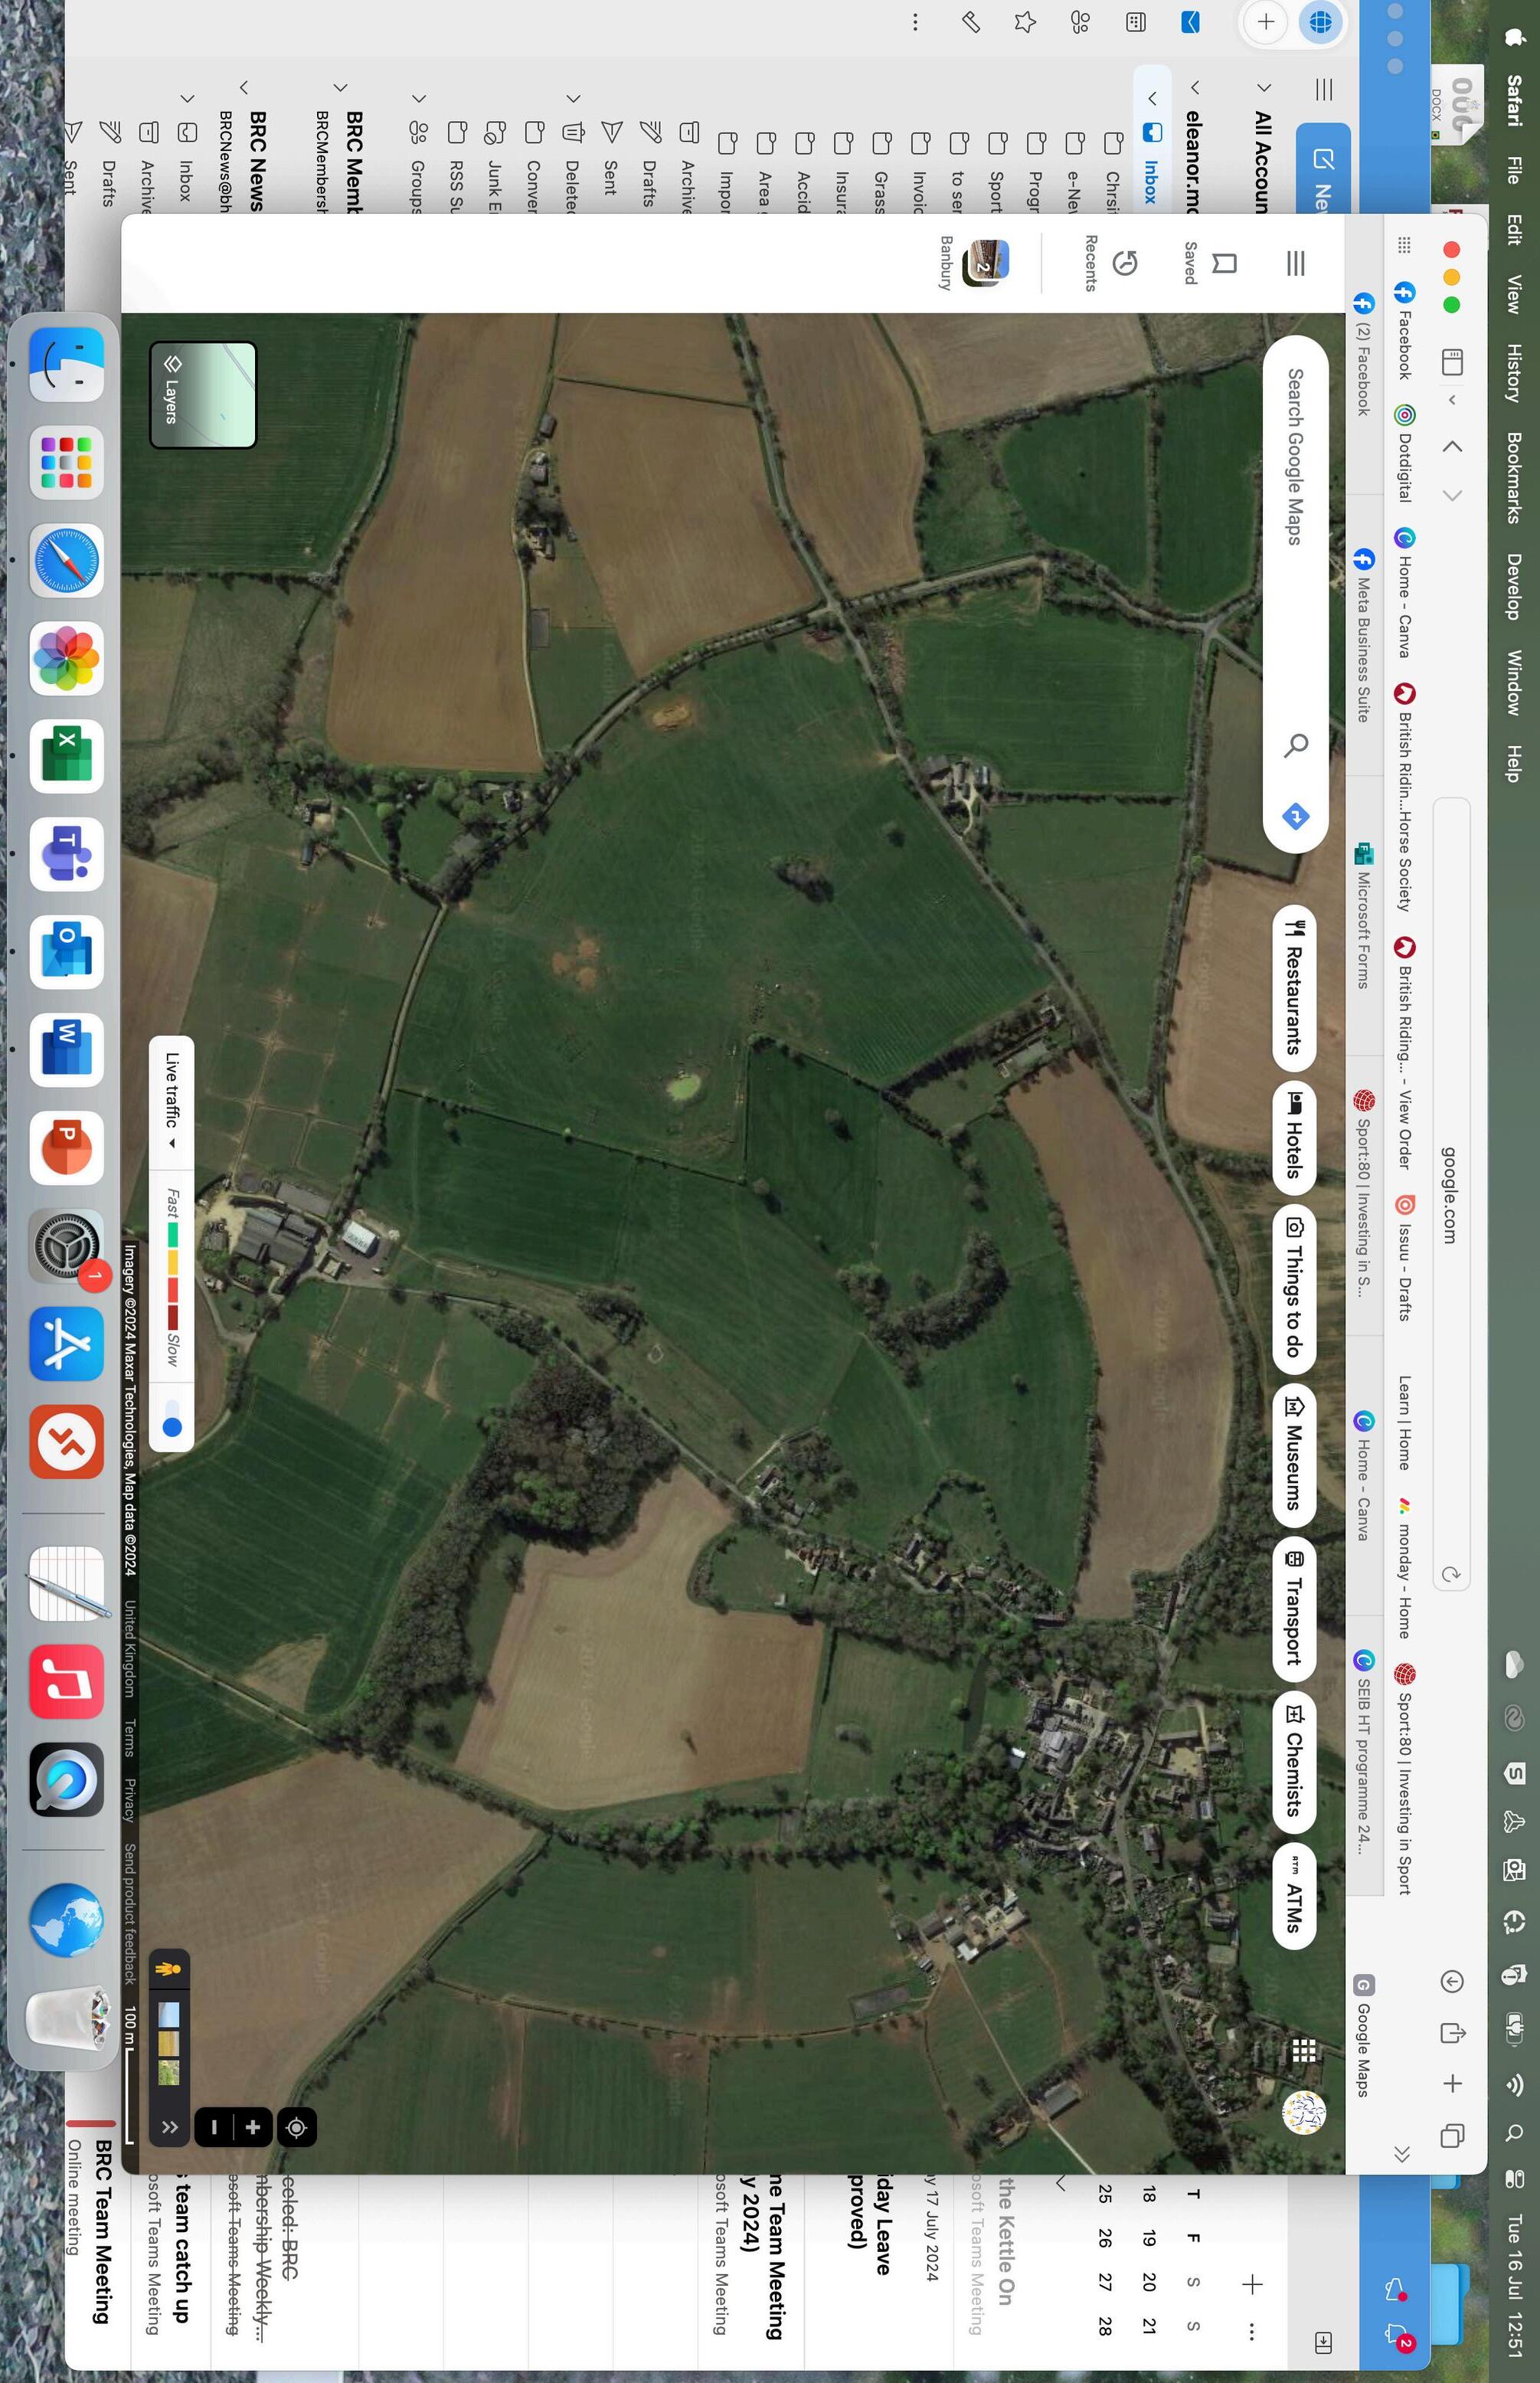Viewport: 1540px width, 2383px height.
Task: Click the Pegman Street View icon
Action: click(168, 1969)
